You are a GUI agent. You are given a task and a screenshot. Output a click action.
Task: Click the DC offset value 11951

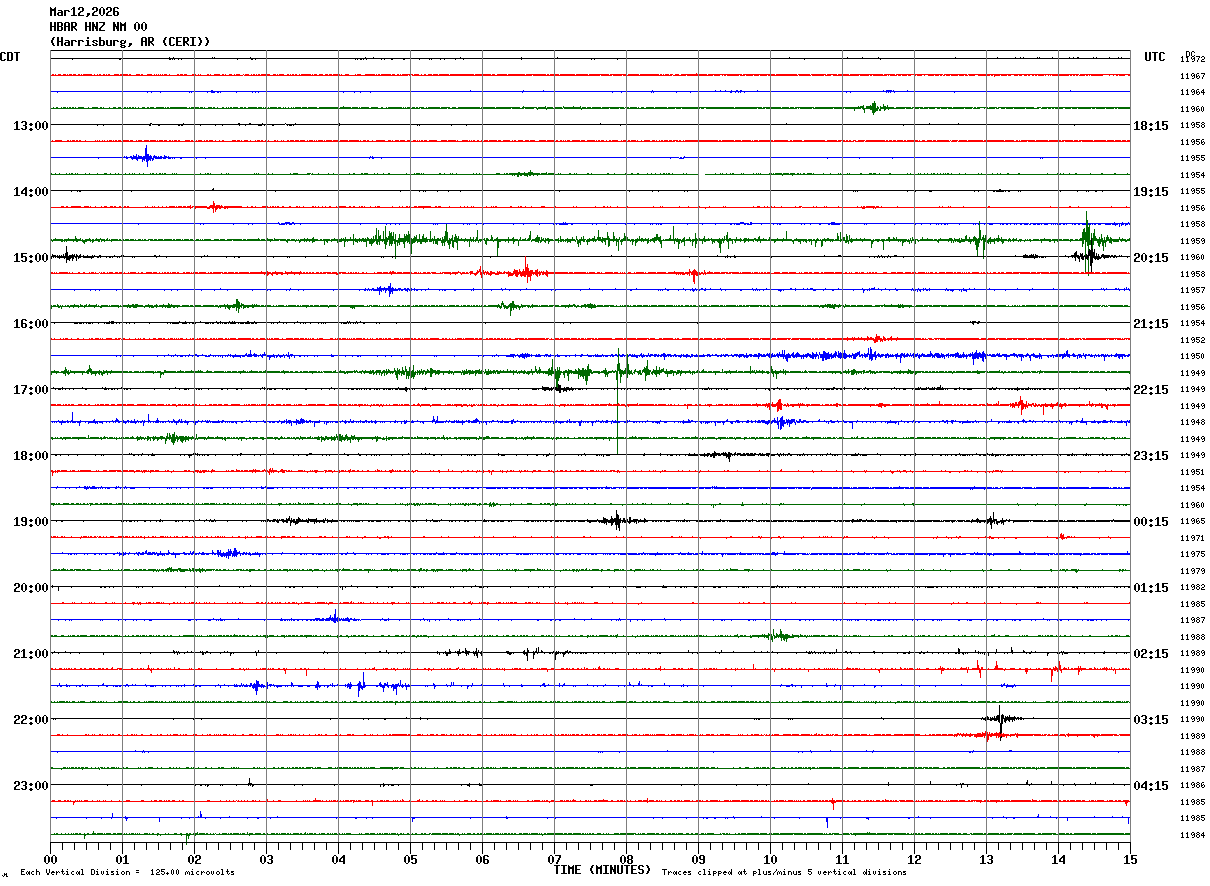(1192, 472)
